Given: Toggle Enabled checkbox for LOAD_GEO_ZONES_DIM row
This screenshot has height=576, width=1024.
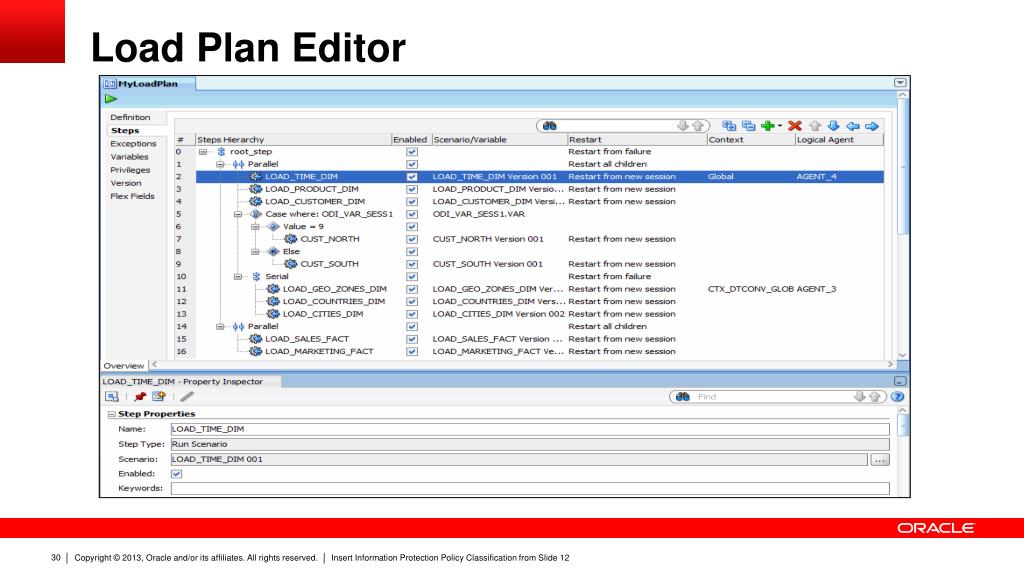Looking at the screenshot, I should click(x=412, y=289).
